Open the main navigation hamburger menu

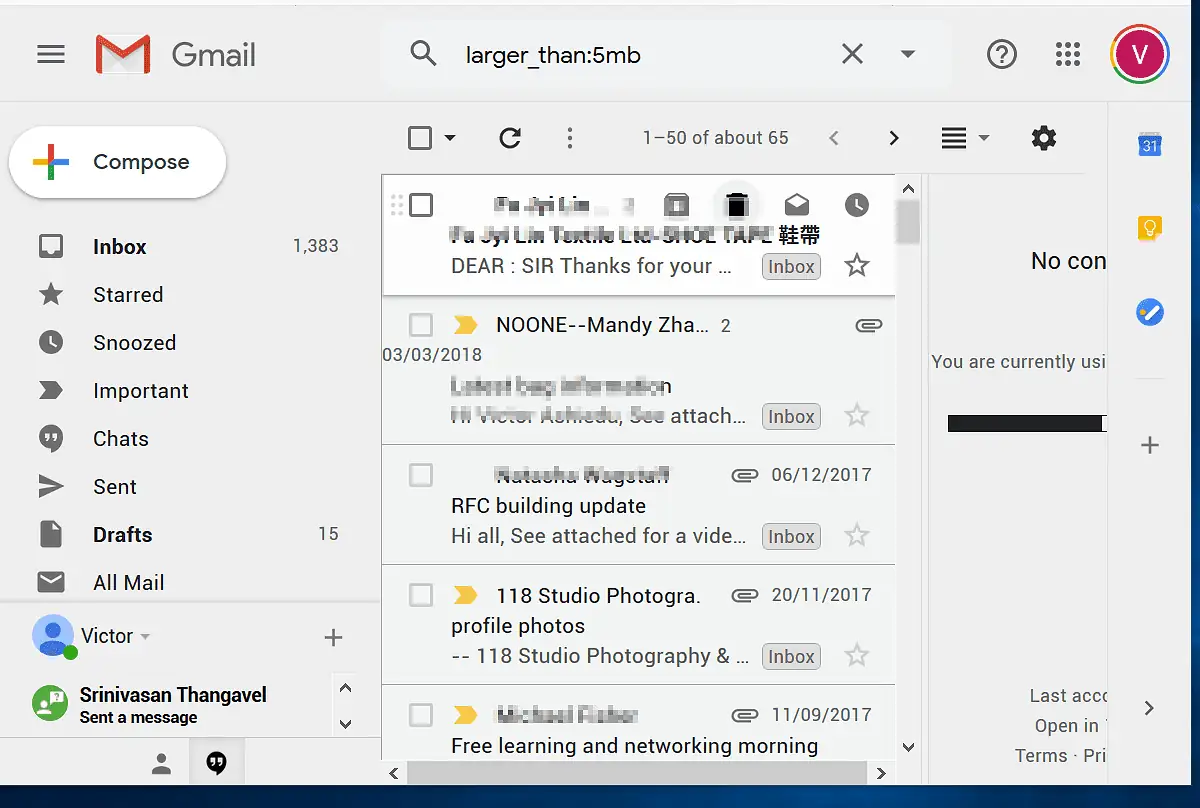(x=50, y=54)
